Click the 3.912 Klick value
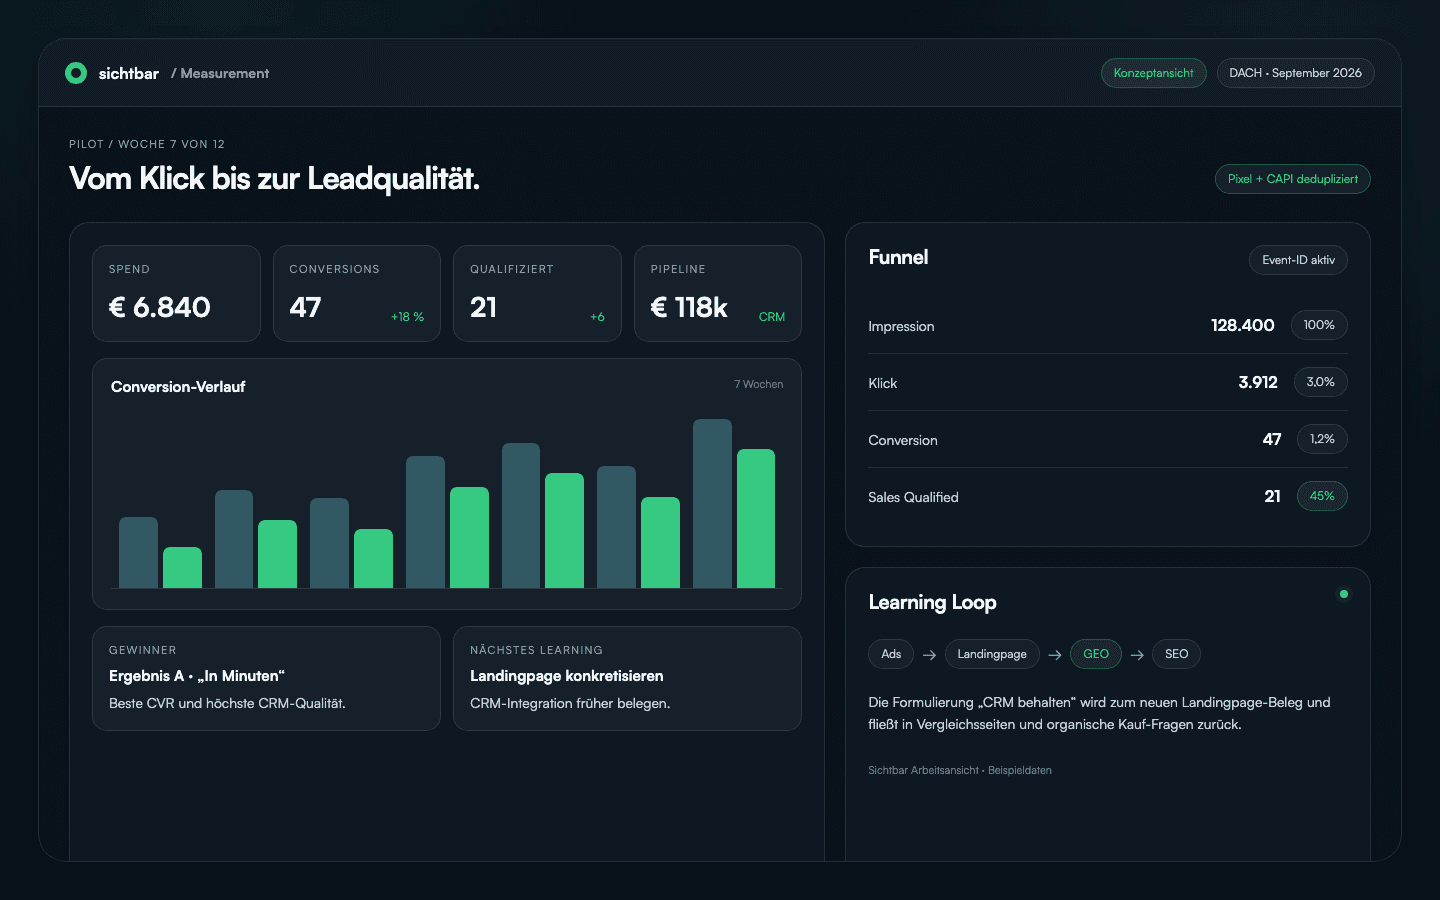 [x=1258, y=382]
